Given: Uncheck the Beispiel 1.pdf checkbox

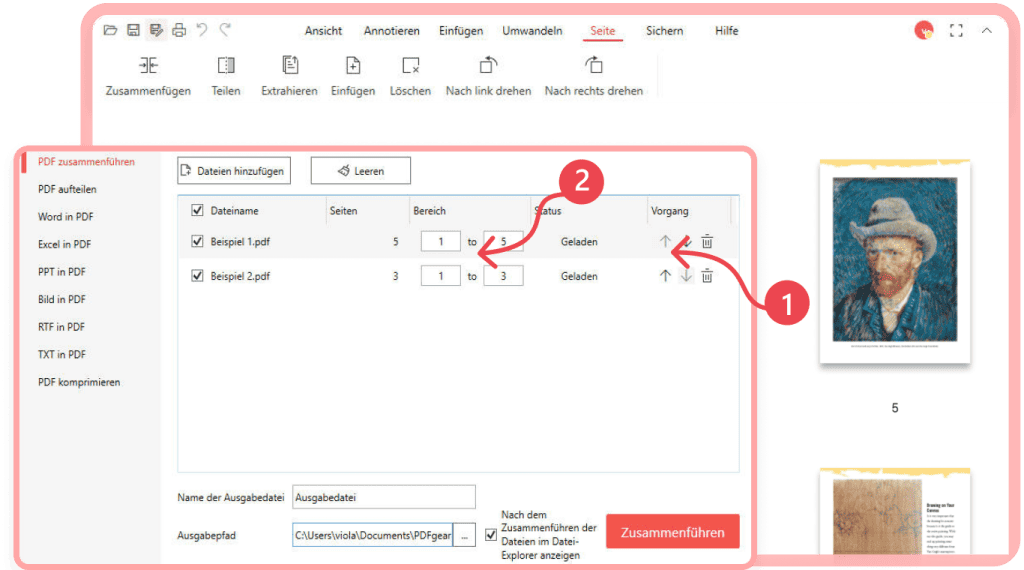Looking at the screenshot, I should click(197, 241).
